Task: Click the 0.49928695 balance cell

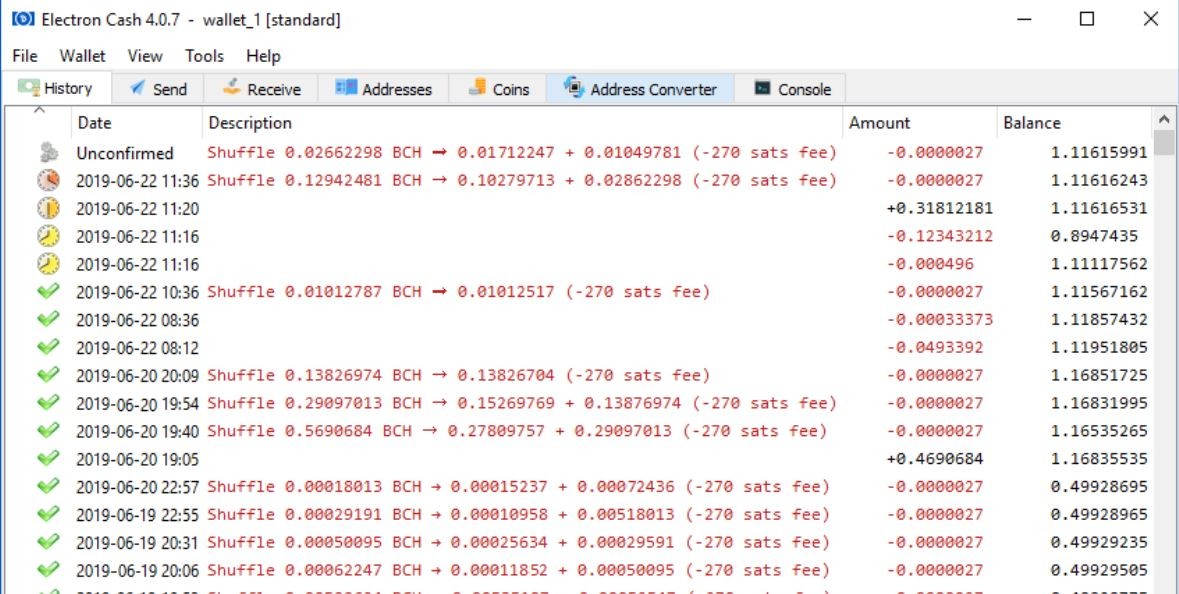Action: 1099,486
